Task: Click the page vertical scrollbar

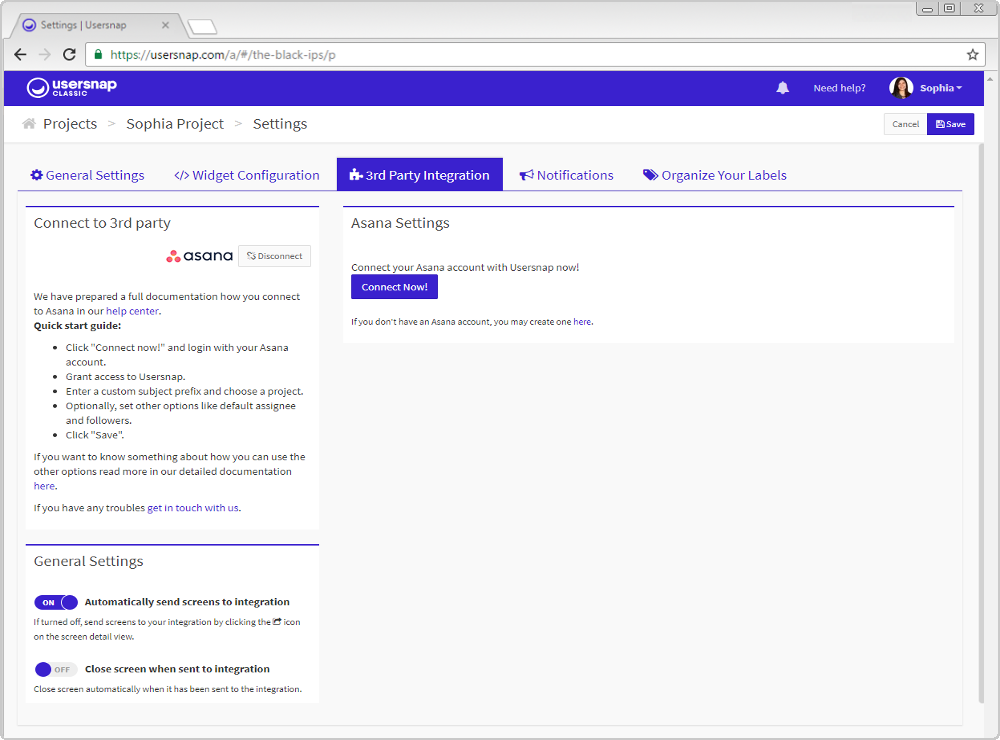Action: click(981, 423)
